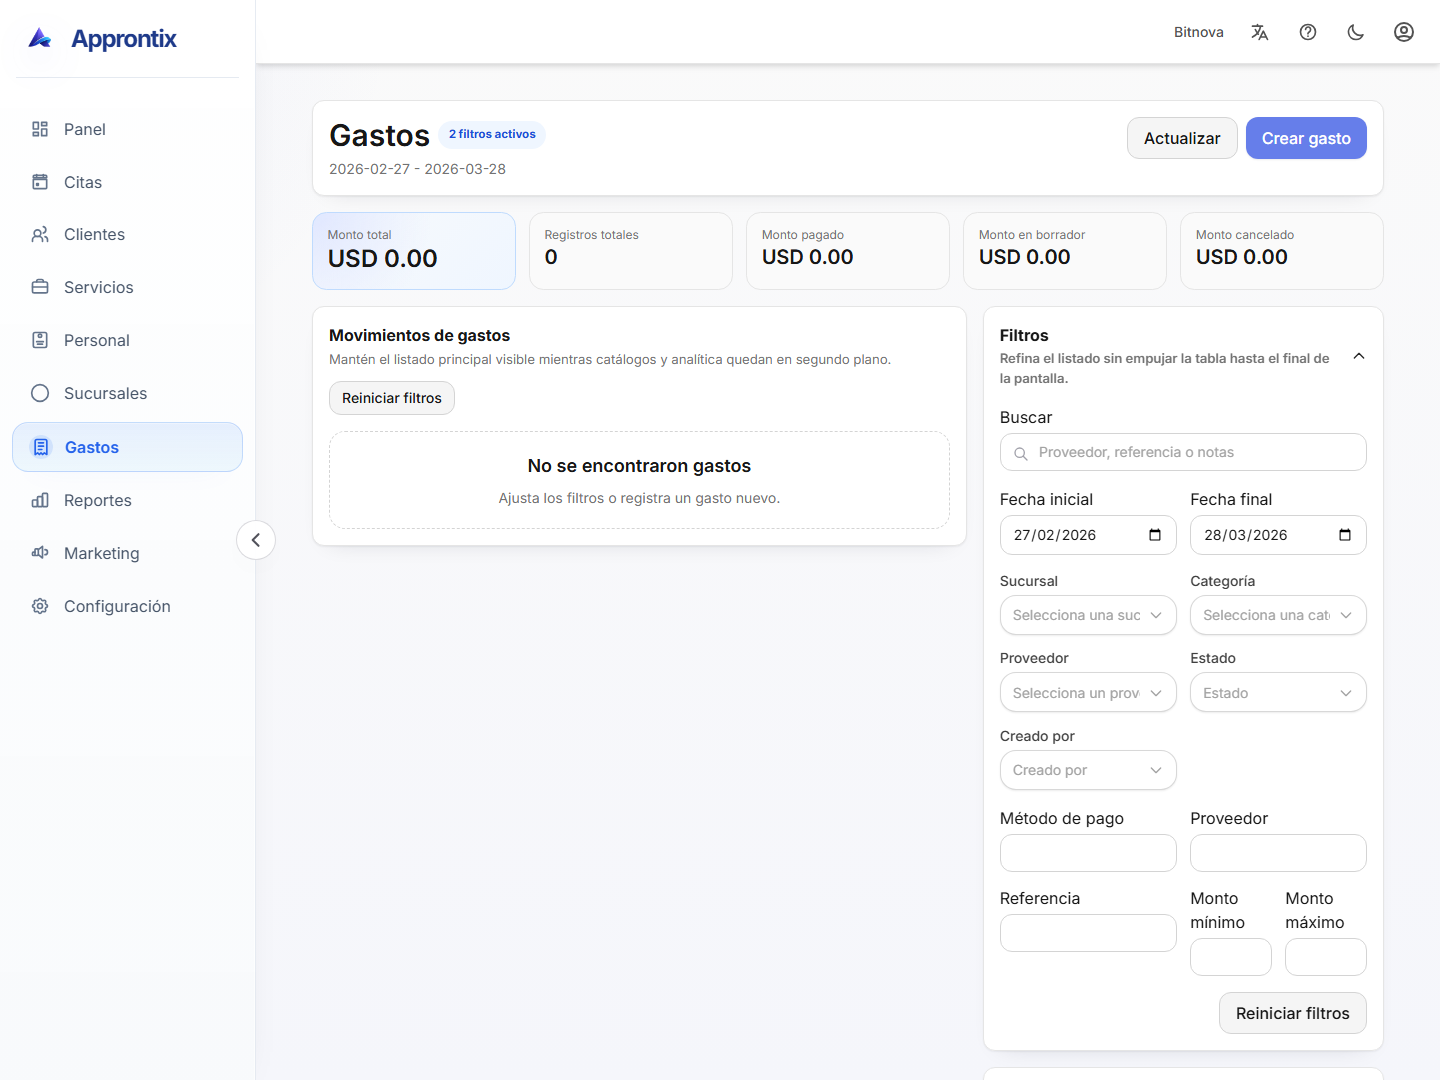Open Marketing menu item

coord(127,553)
